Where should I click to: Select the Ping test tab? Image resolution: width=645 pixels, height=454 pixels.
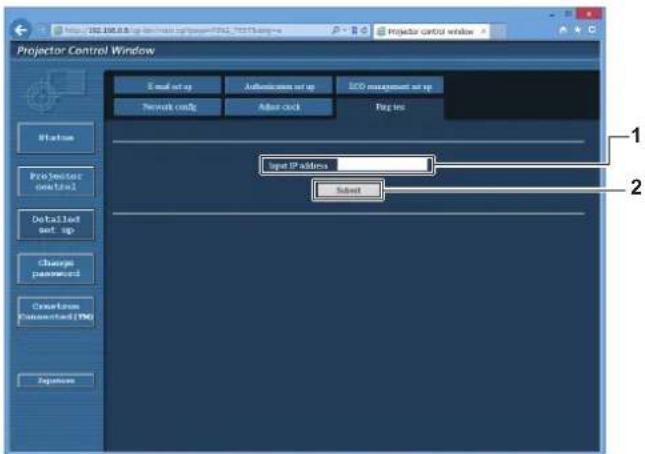(390, 107)
